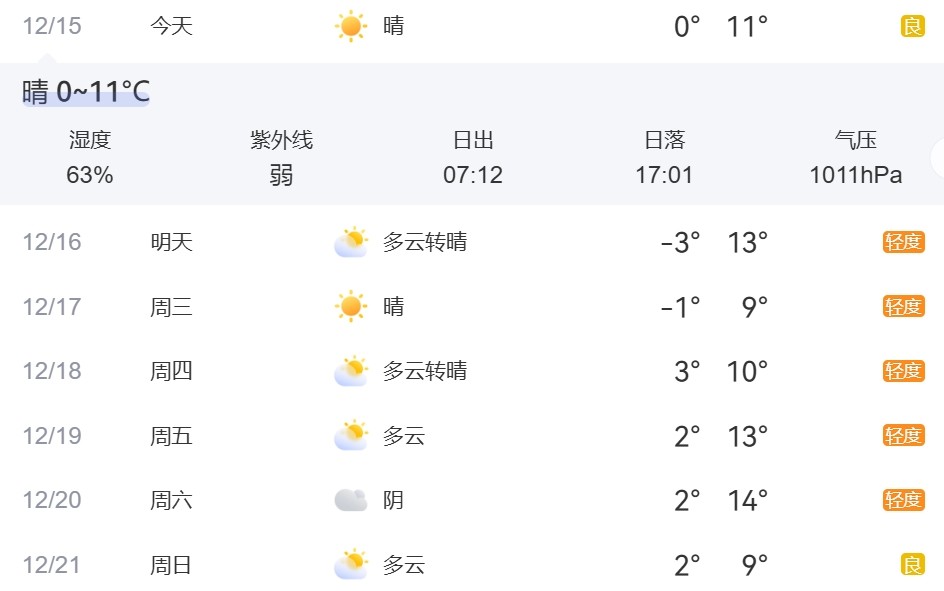The width and height of the screenshot is (944, 591).
Task: Click the weather icon on the 周四 row
Action: click(351, 371)
